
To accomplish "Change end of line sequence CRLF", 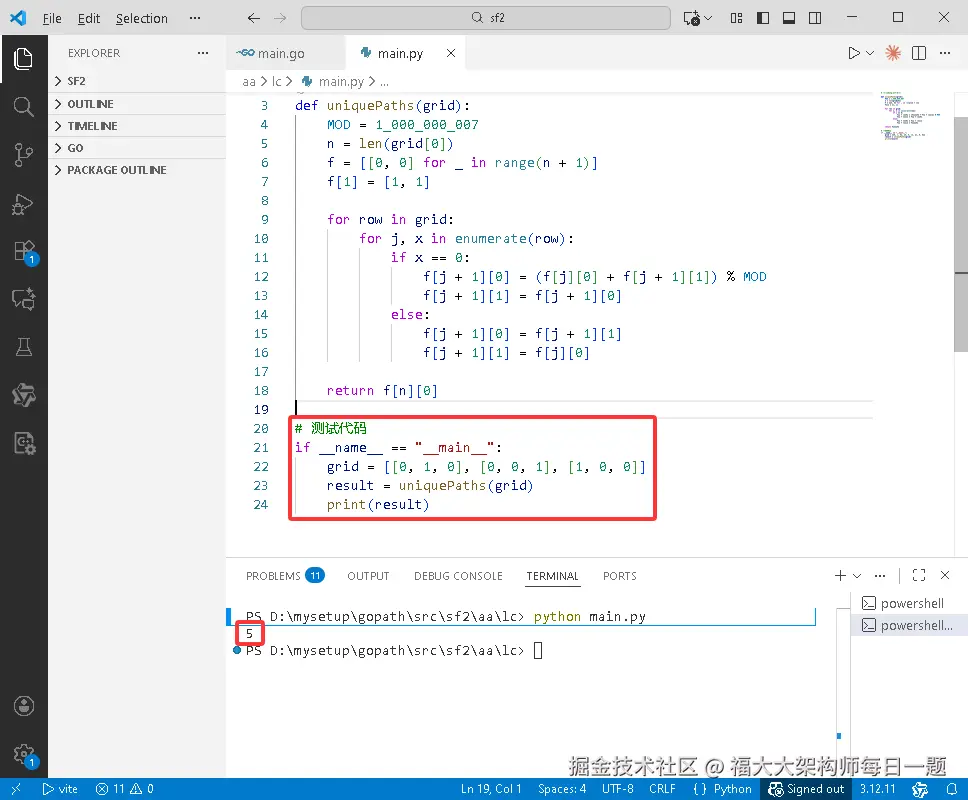I will coord(662,789).
